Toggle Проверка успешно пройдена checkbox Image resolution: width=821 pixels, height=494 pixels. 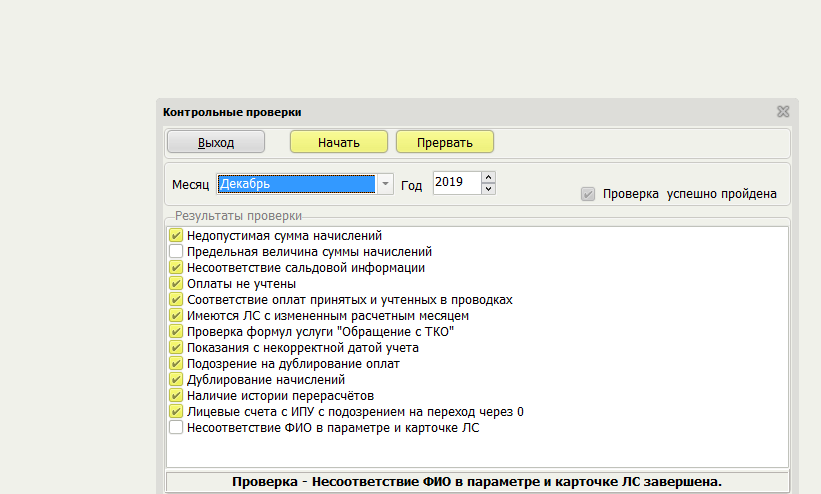[588, 194]
